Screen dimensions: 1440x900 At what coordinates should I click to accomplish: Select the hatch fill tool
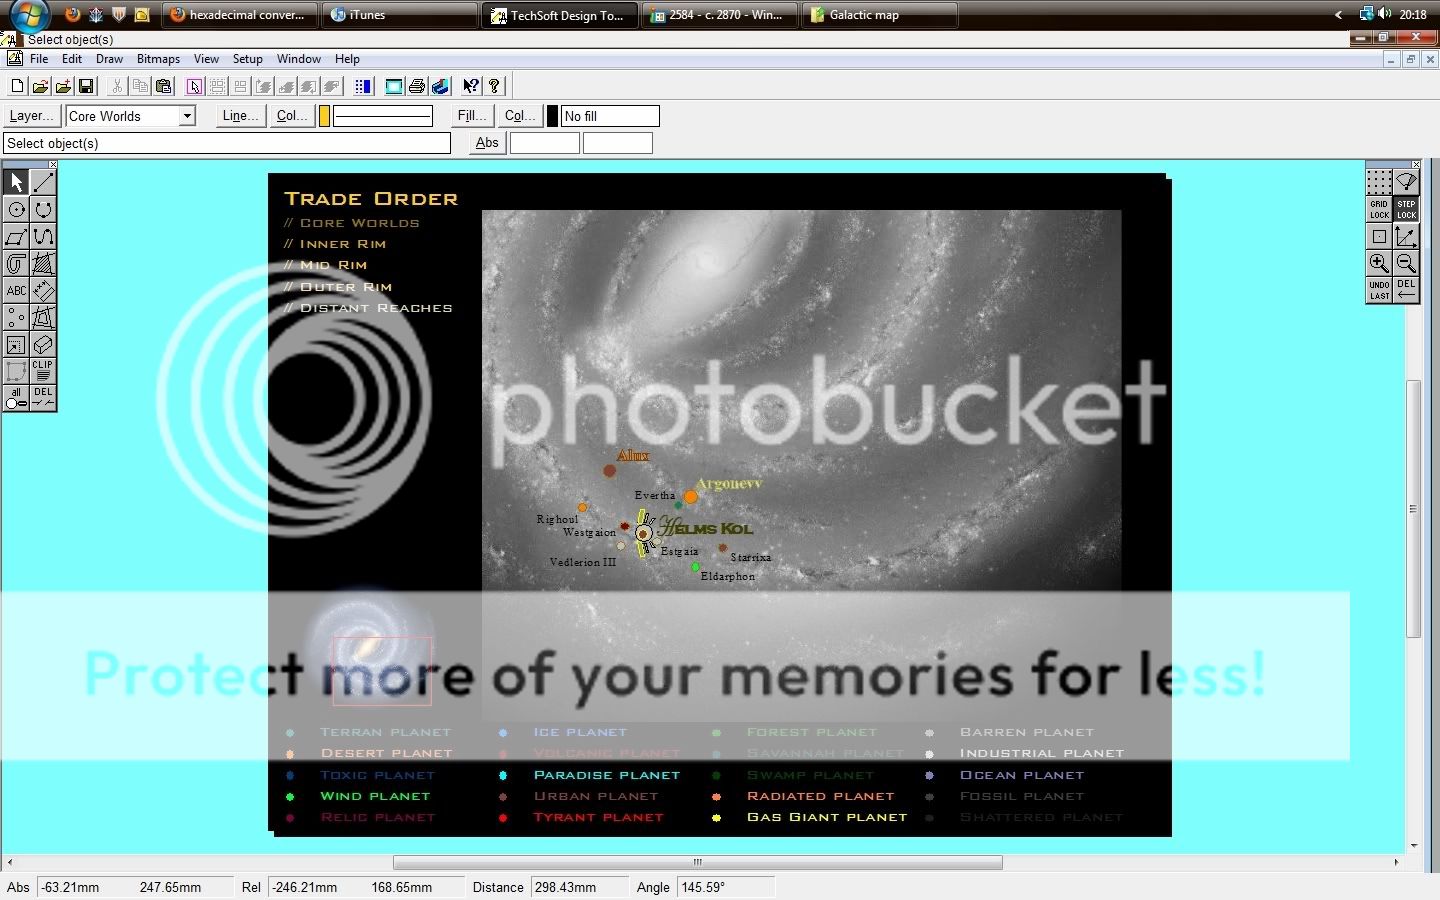click(x=43, y=263)
